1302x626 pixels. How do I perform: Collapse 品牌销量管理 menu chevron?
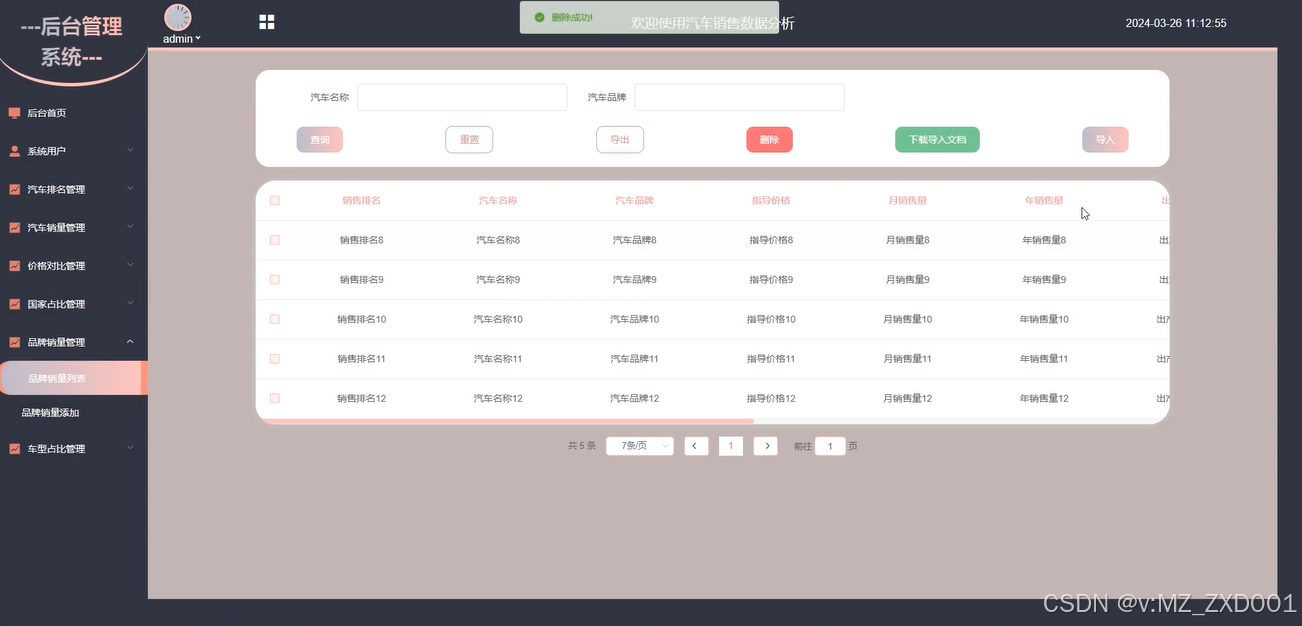pos(130,342)
